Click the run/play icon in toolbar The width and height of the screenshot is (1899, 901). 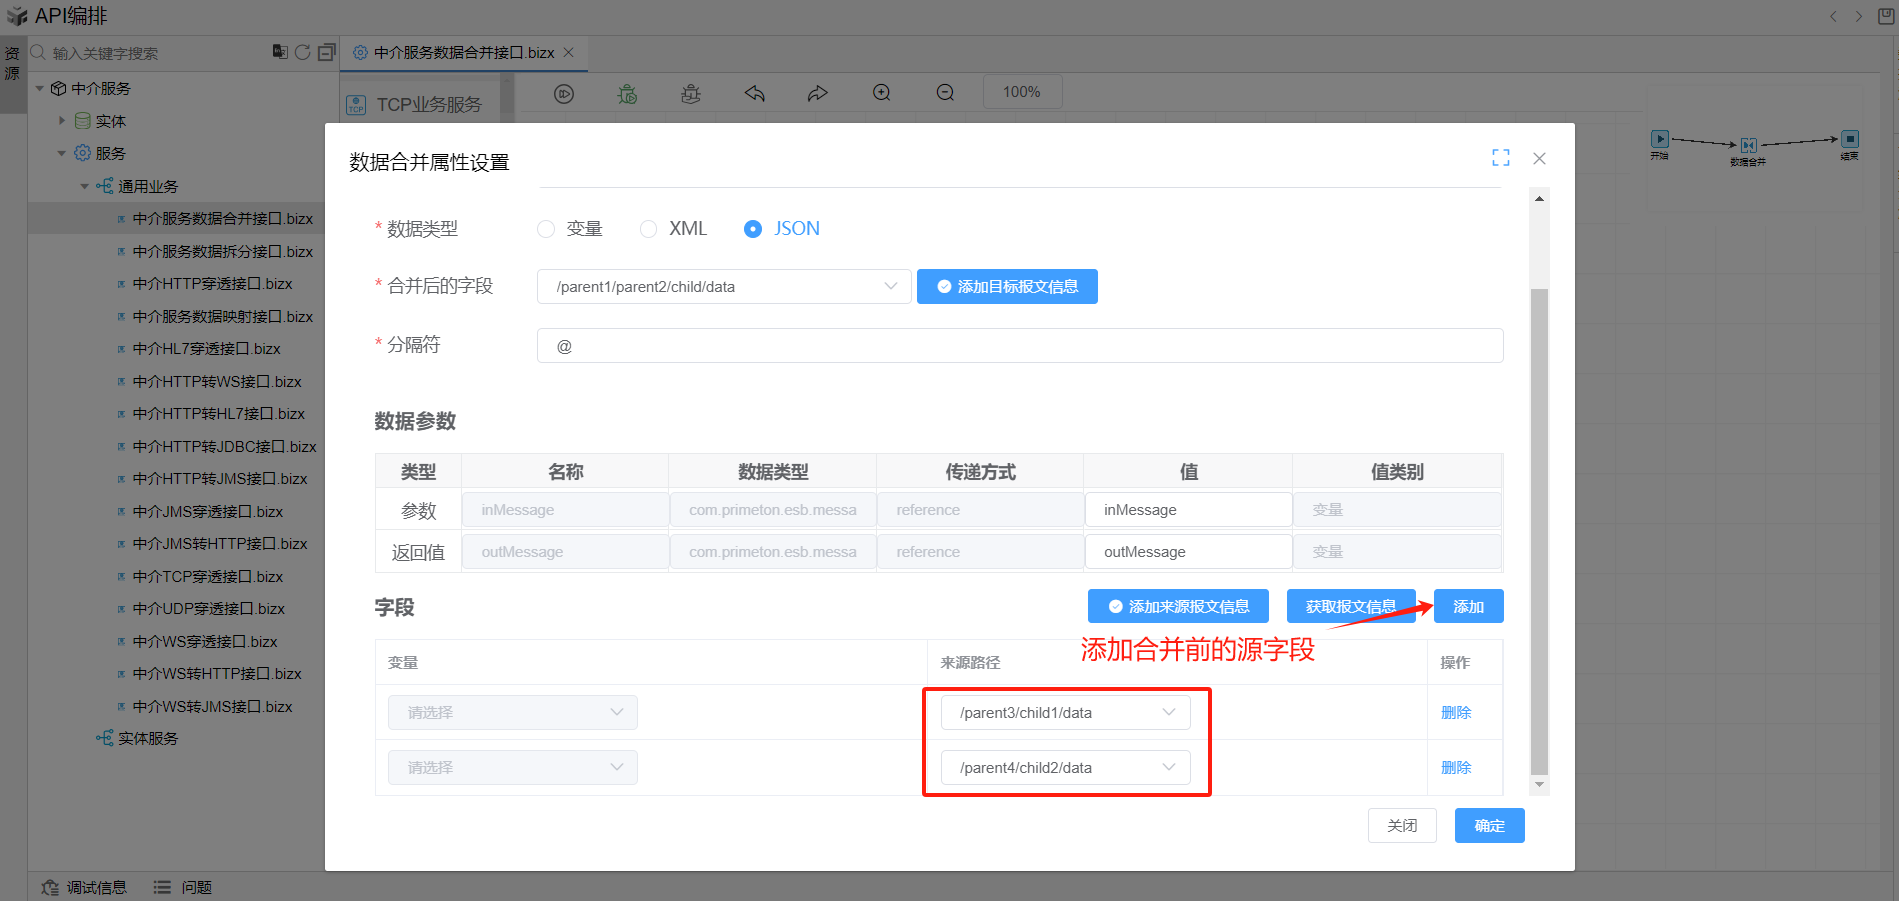tap(564, 93)
